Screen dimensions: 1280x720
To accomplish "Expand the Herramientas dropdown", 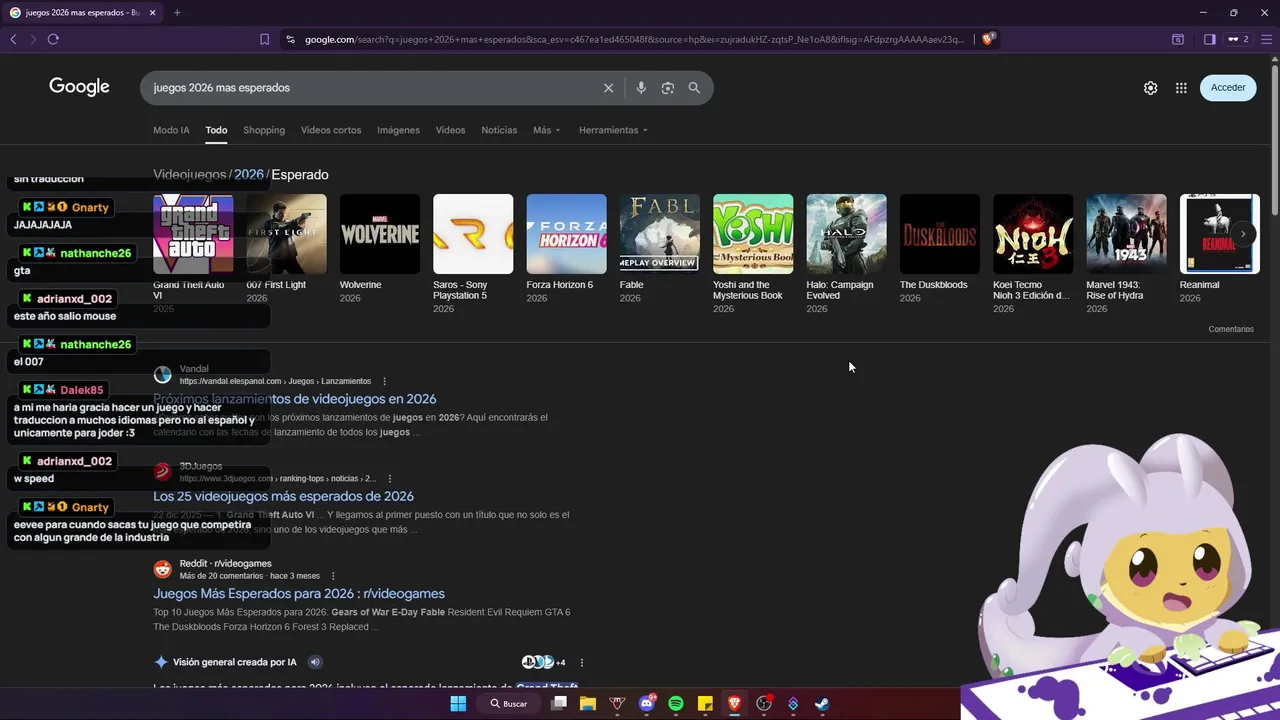I will 613,130.
